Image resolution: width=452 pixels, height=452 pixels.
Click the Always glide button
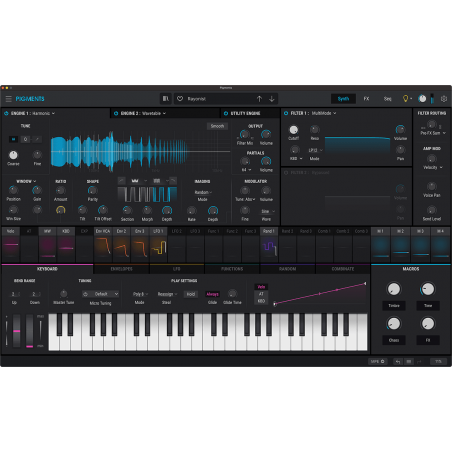coord(212,294)
